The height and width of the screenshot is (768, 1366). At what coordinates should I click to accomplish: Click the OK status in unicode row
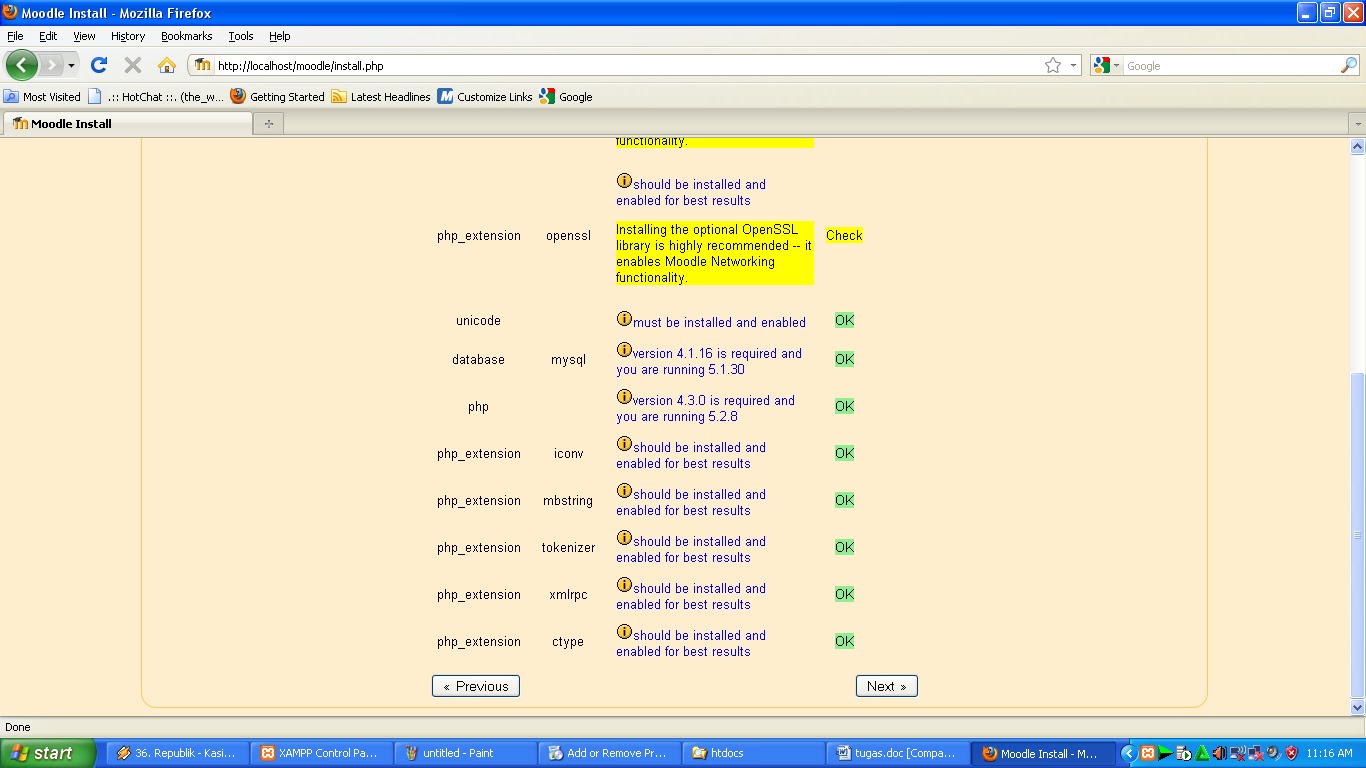point(844,320)
